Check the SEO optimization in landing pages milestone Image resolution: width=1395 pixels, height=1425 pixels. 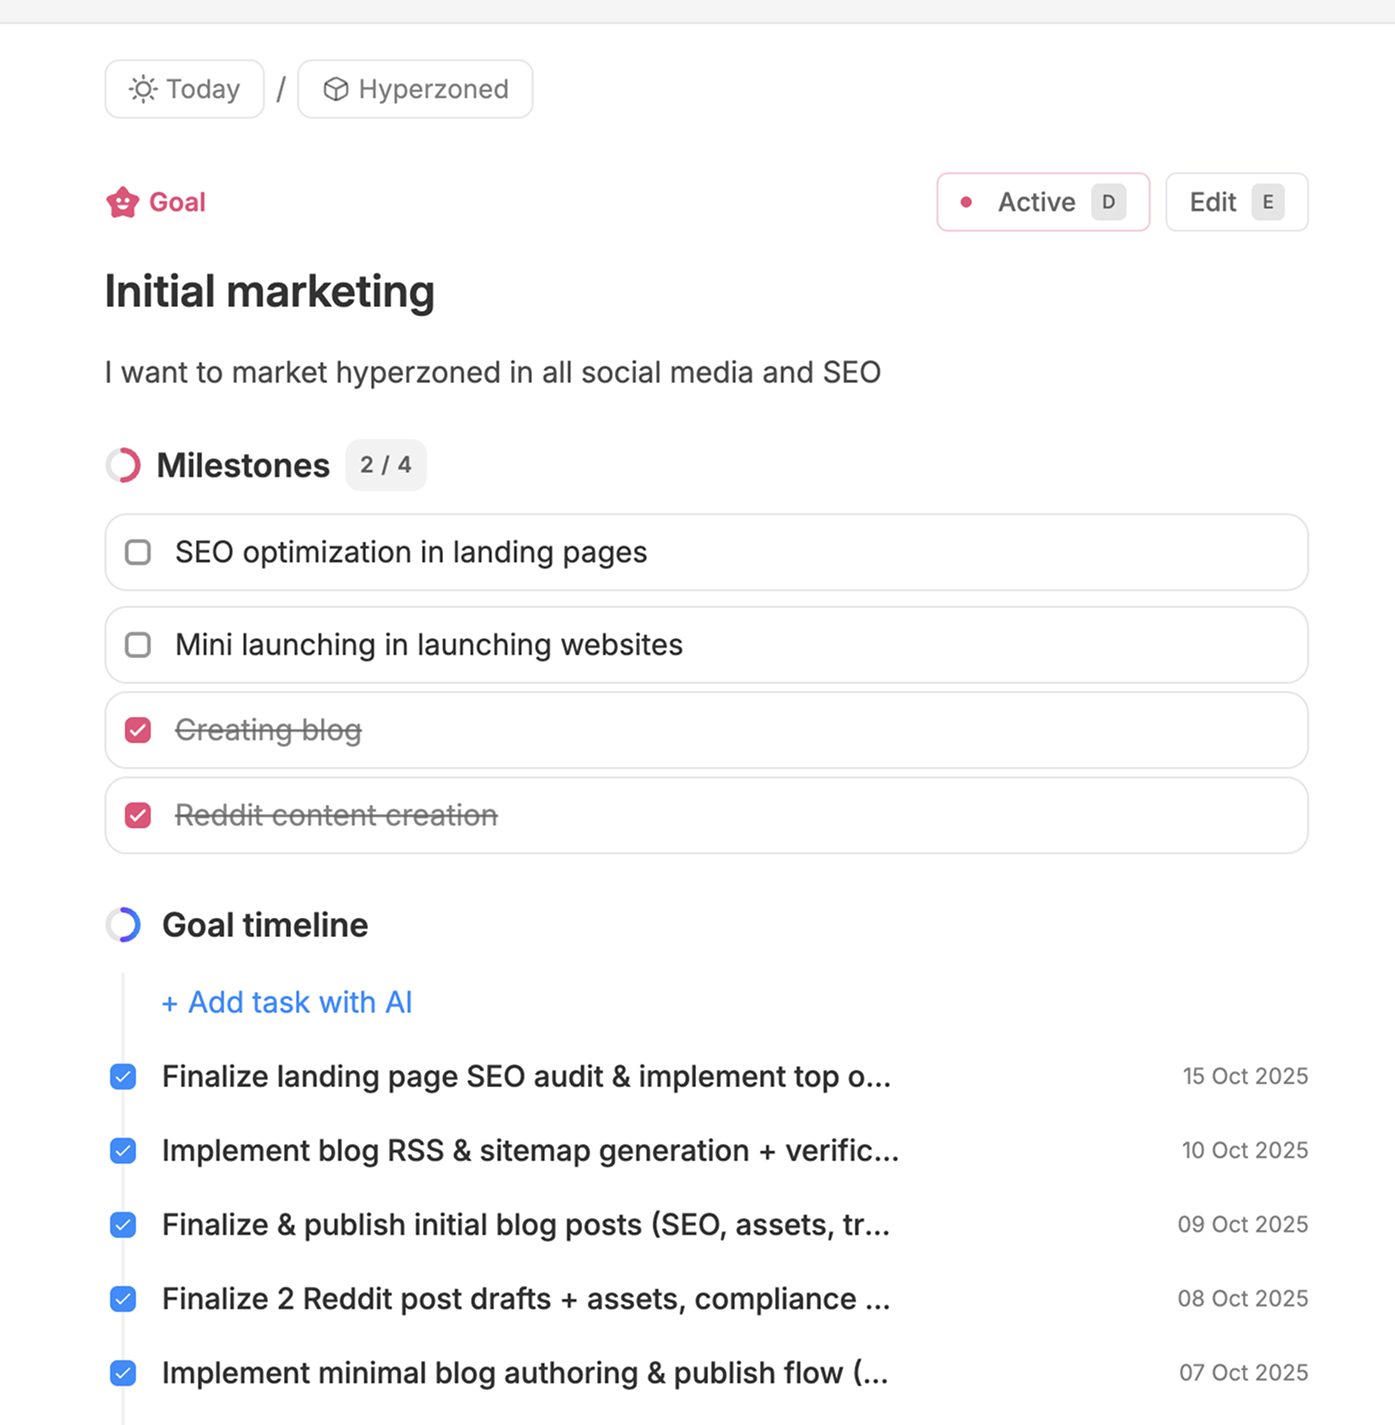pyautogui.click(x=137, y=552)
